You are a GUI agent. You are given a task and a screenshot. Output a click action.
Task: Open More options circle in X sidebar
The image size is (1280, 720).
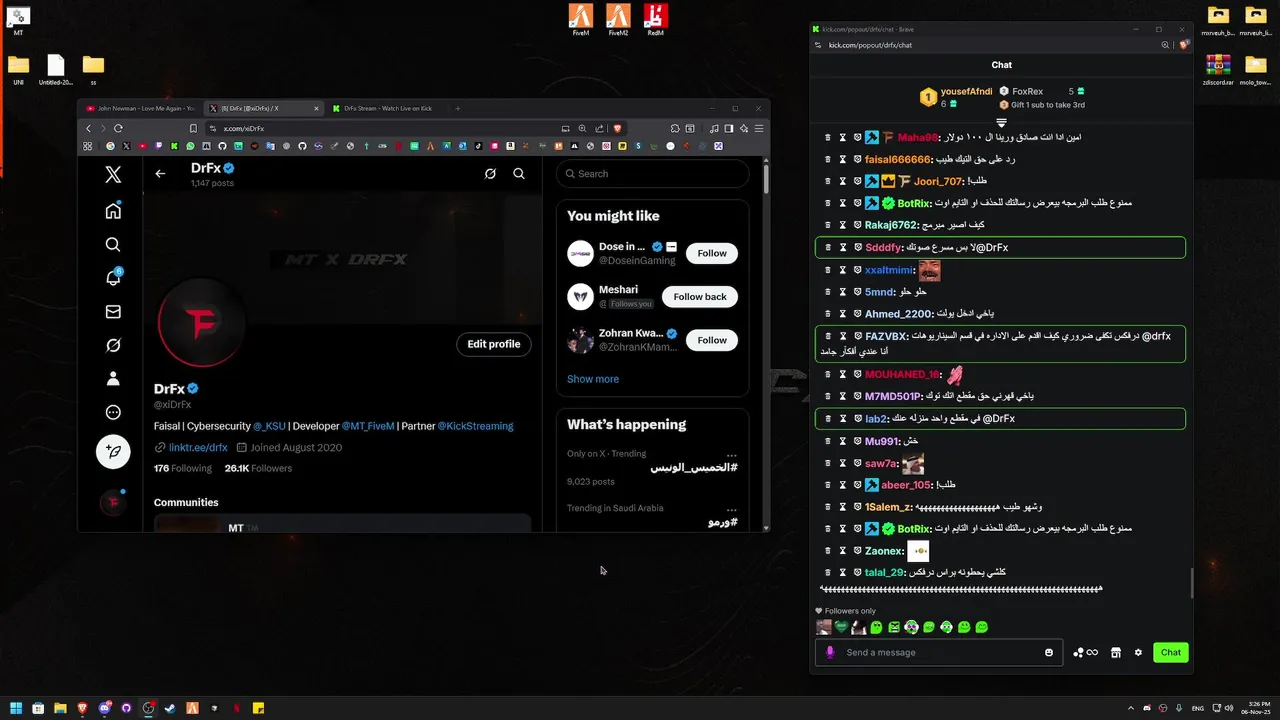(x=113, y=412)
